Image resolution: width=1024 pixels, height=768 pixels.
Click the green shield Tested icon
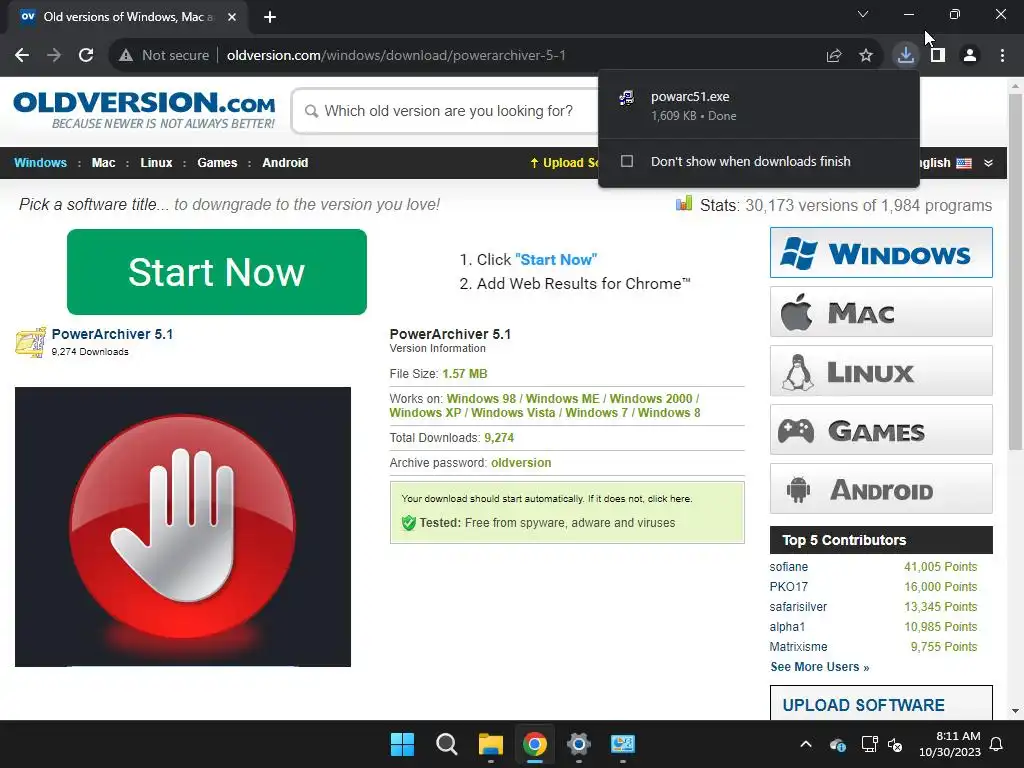[409, 523]
